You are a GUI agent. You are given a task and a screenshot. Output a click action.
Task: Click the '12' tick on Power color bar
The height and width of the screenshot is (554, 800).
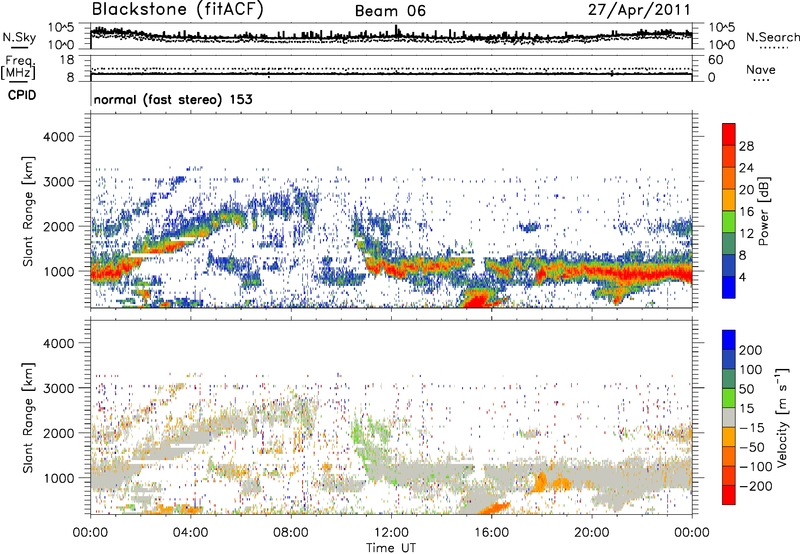click(746, 234)
